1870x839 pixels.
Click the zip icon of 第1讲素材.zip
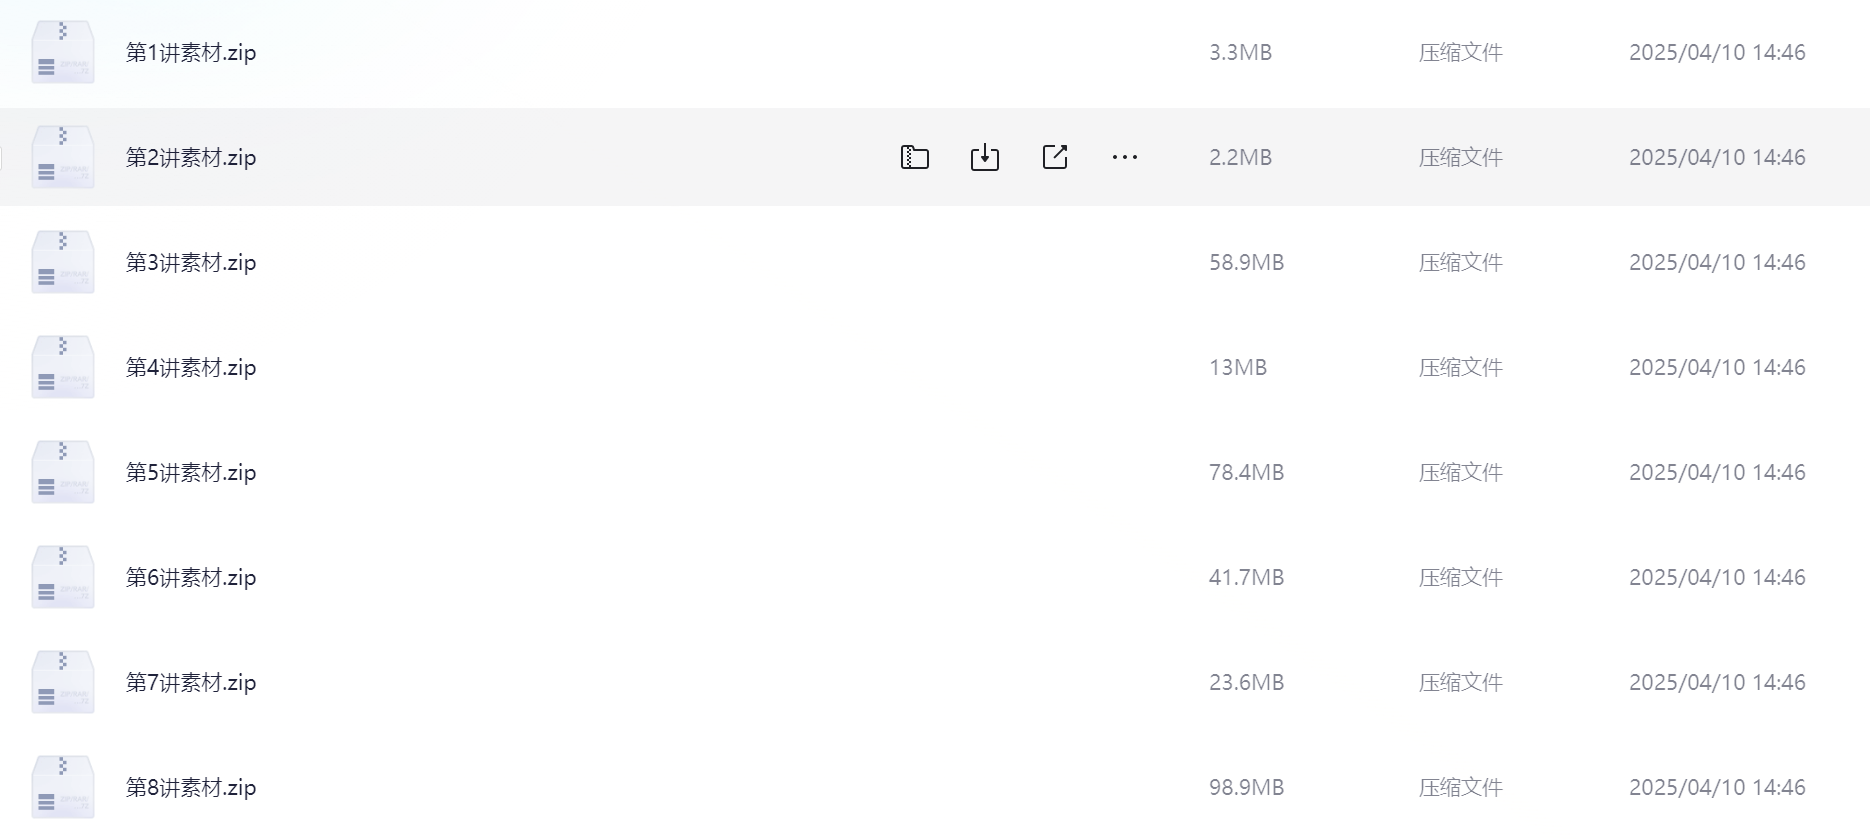pos(63,52)
